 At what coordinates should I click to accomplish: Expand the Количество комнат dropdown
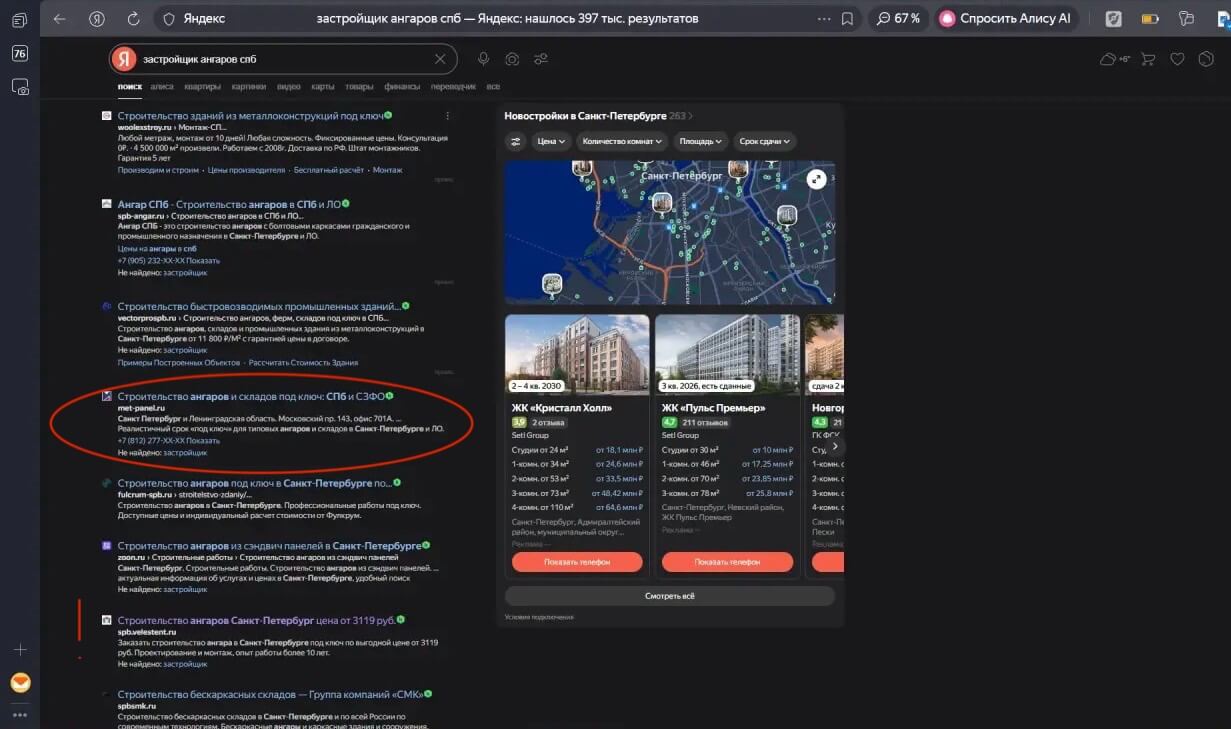coord(621,142)
